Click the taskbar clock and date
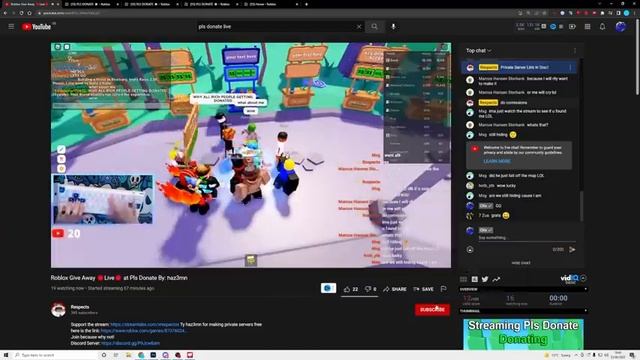 tap(618, 355)
